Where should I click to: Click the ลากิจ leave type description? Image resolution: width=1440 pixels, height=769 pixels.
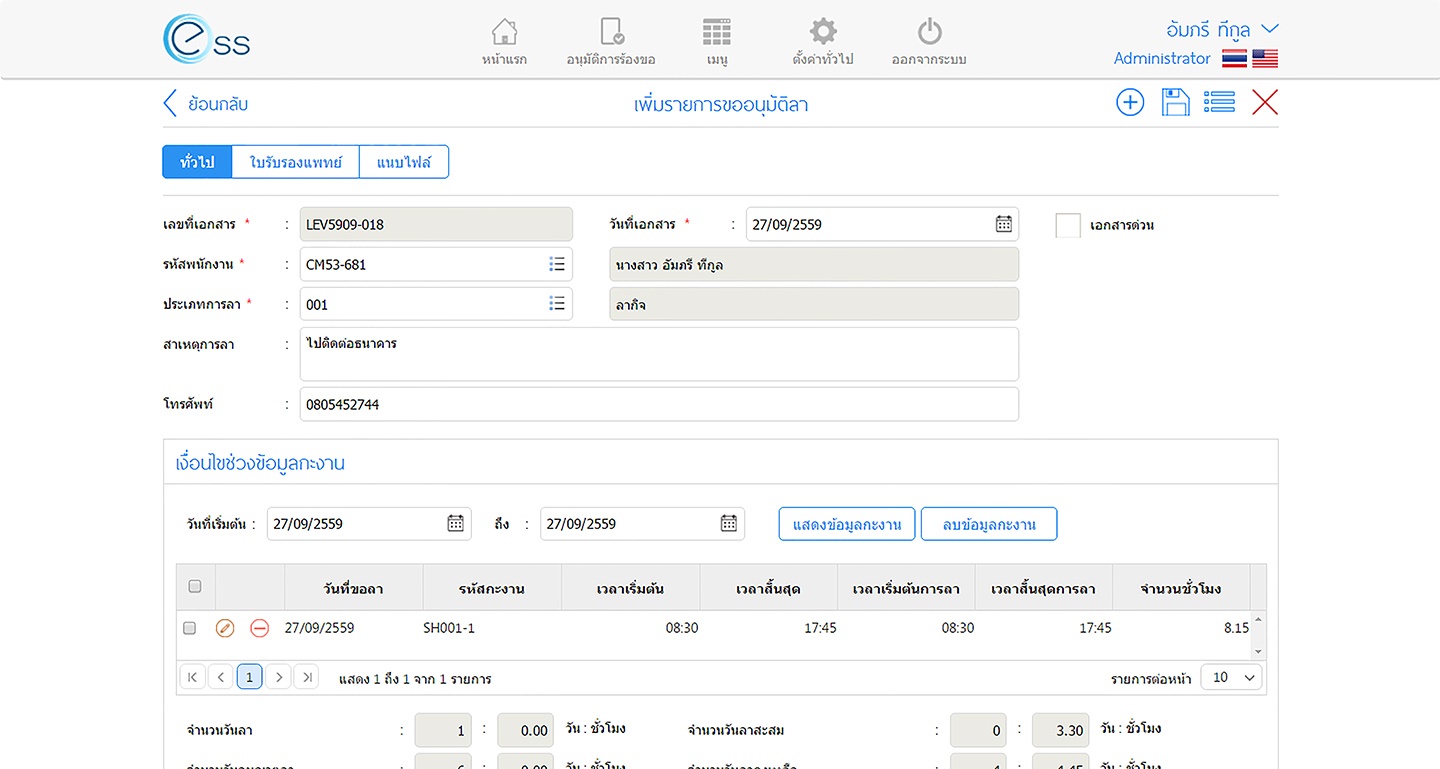(814, 304)
